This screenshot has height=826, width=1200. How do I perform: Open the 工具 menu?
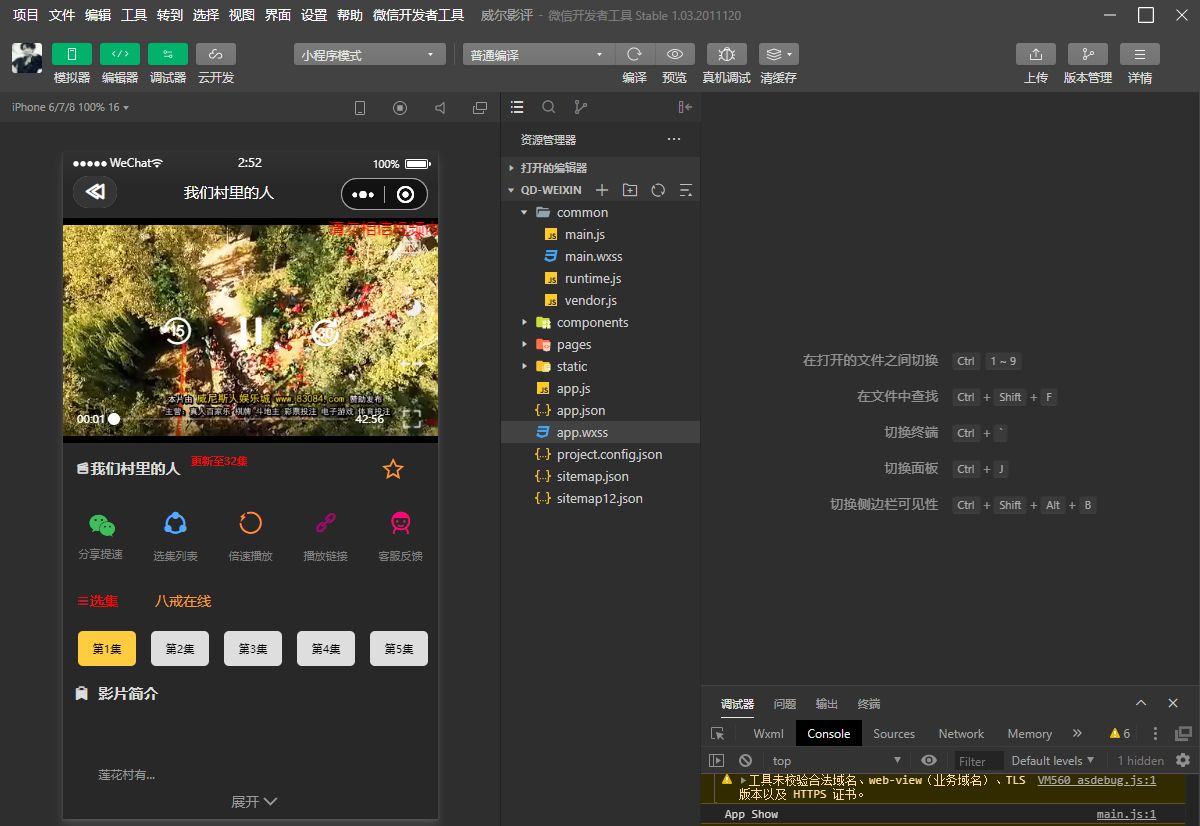click(134, 15)
